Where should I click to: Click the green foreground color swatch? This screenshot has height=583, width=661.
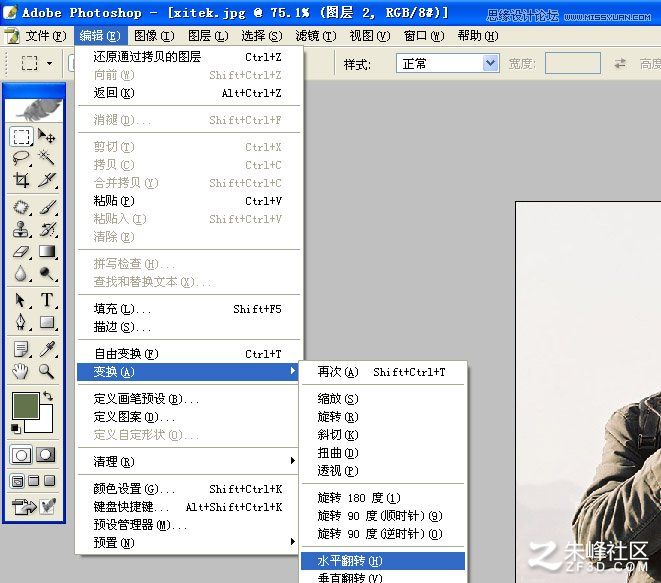tap(26, 406)
